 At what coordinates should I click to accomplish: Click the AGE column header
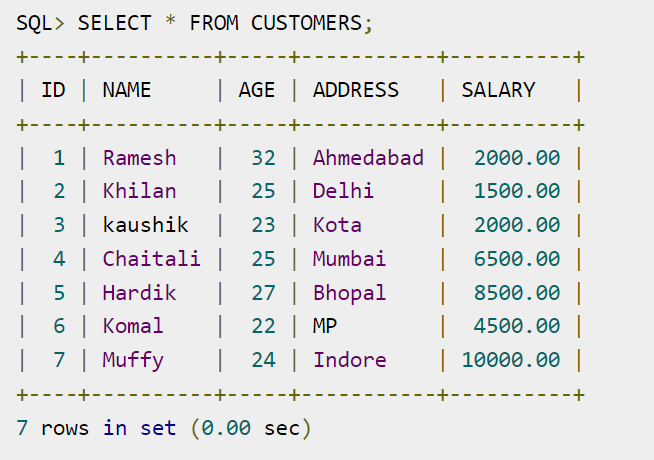(257, 90)
